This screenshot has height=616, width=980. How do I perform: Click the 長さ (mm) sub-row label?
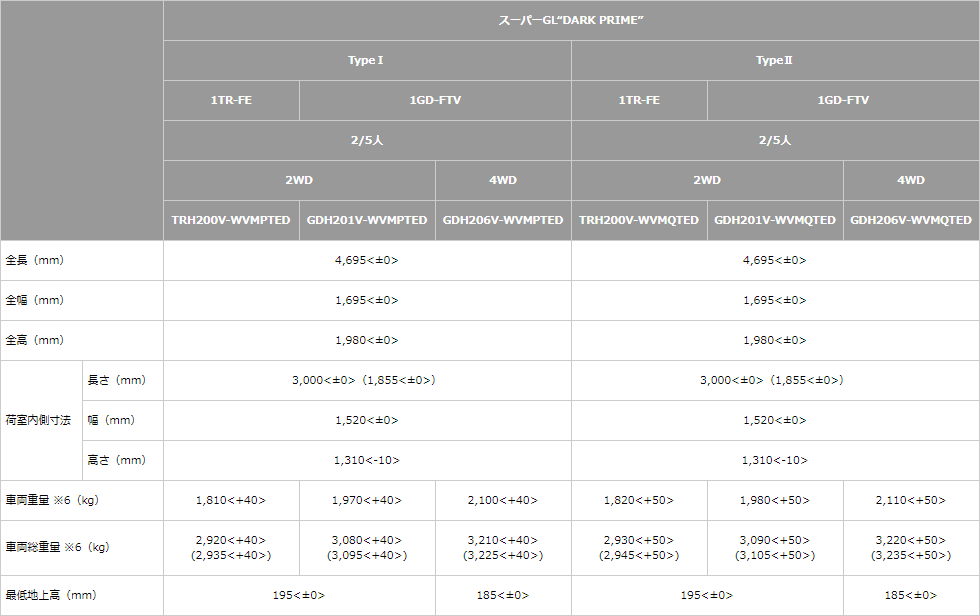pyautogui.click(x=122, y=380)
